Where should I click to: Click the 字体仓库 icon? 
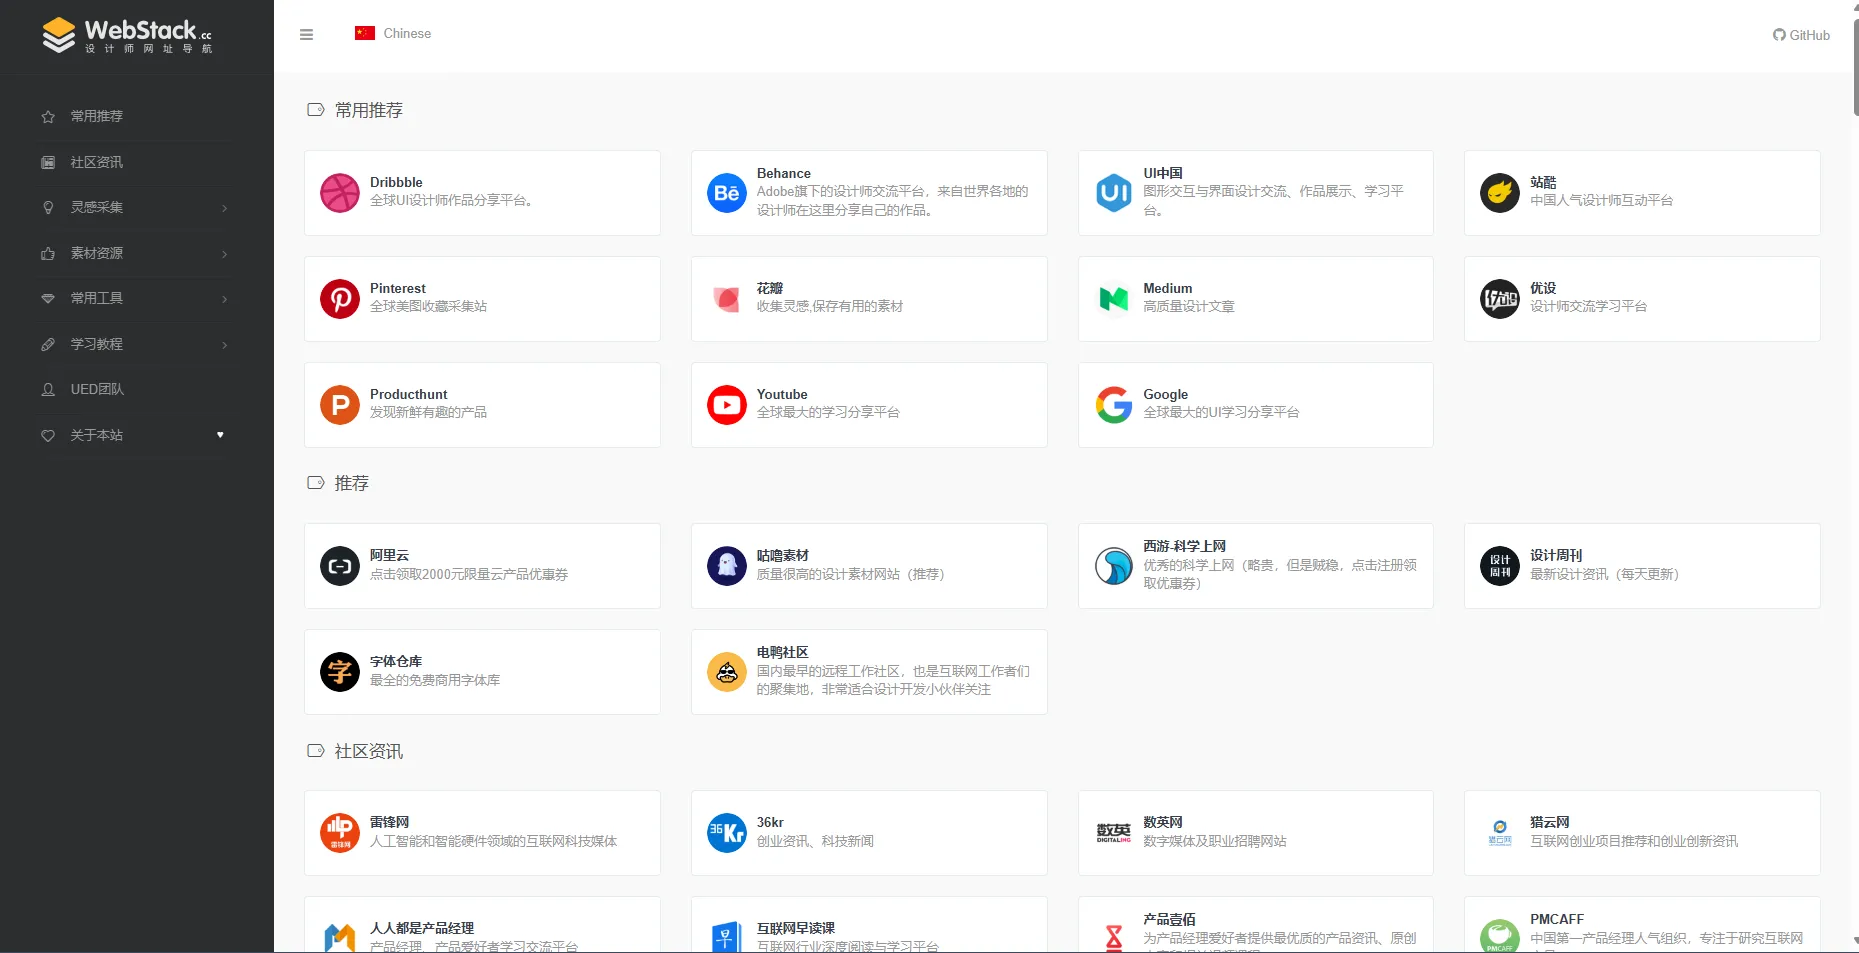click(x=340, y=672)
